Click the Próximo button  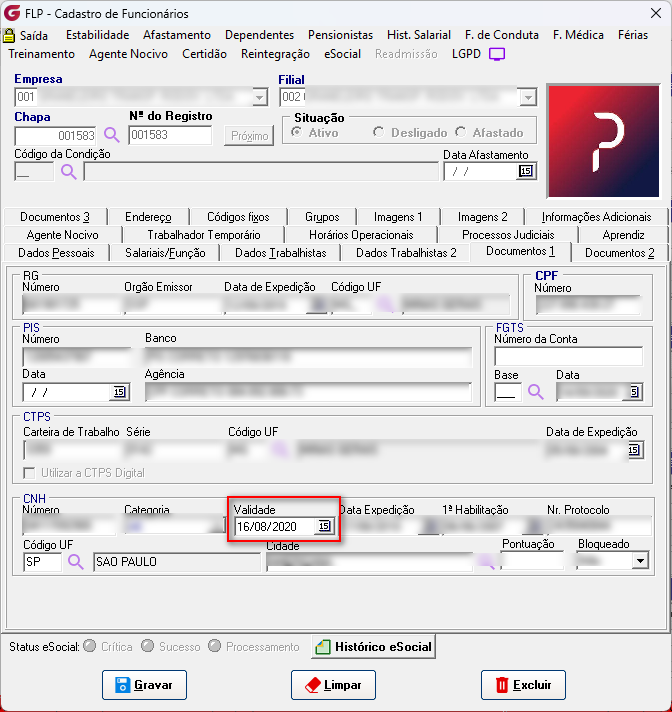pyautogui.click(x=249, y=136)
